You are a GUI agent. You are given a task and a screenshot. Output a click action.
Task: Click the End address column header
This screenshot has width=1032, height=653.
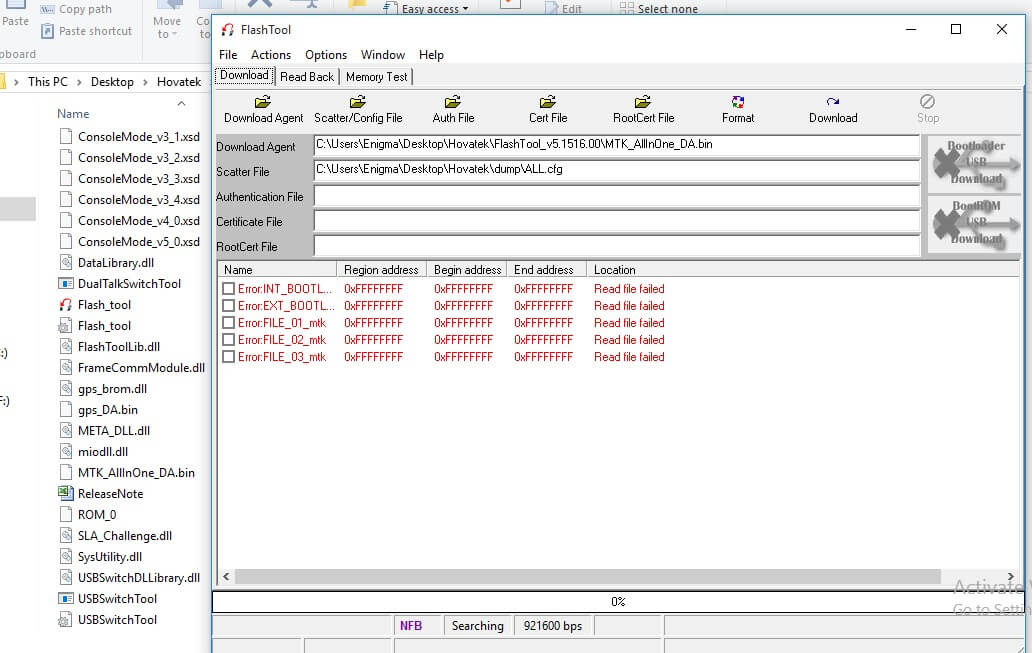544,270
